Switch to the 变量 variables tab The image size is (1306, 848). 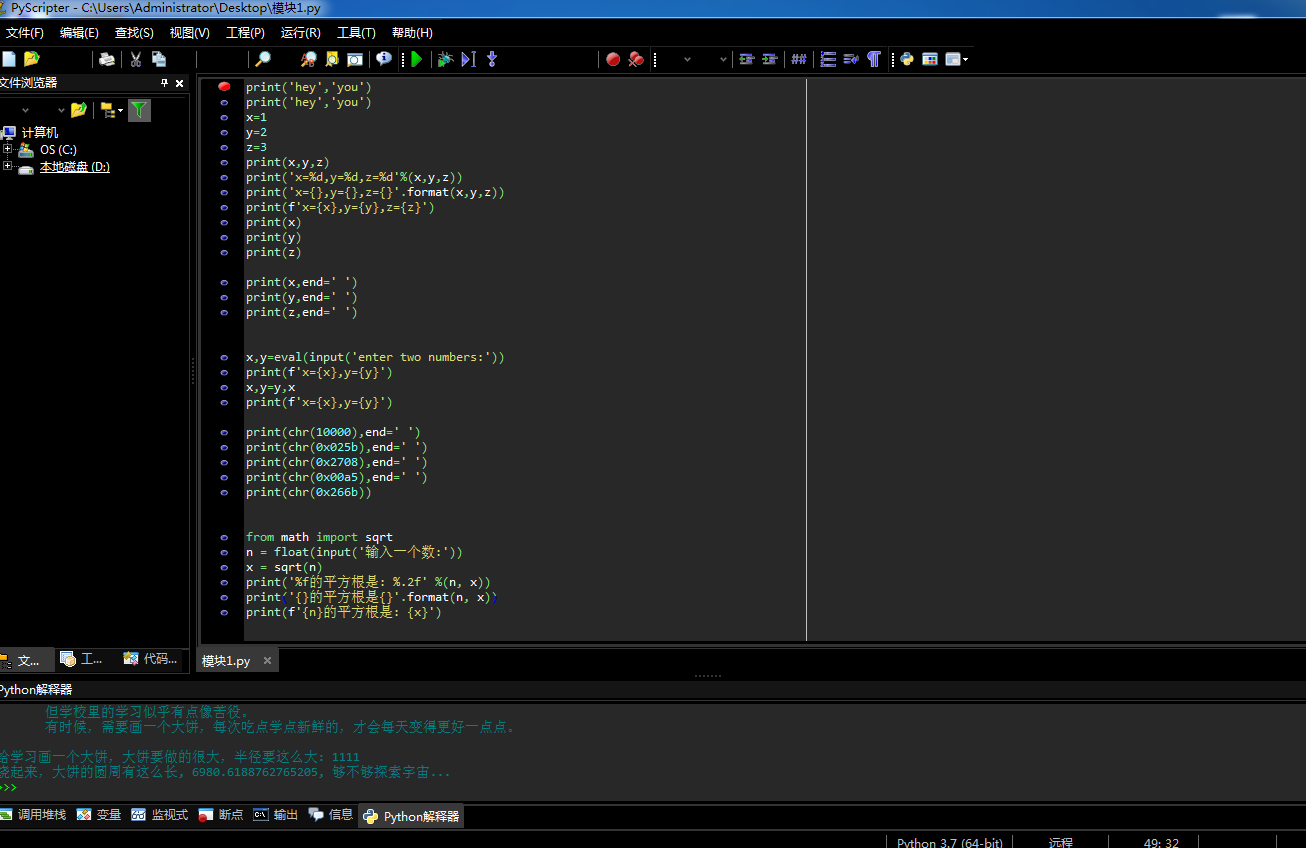pyautogui.click(x=99, y=815)
